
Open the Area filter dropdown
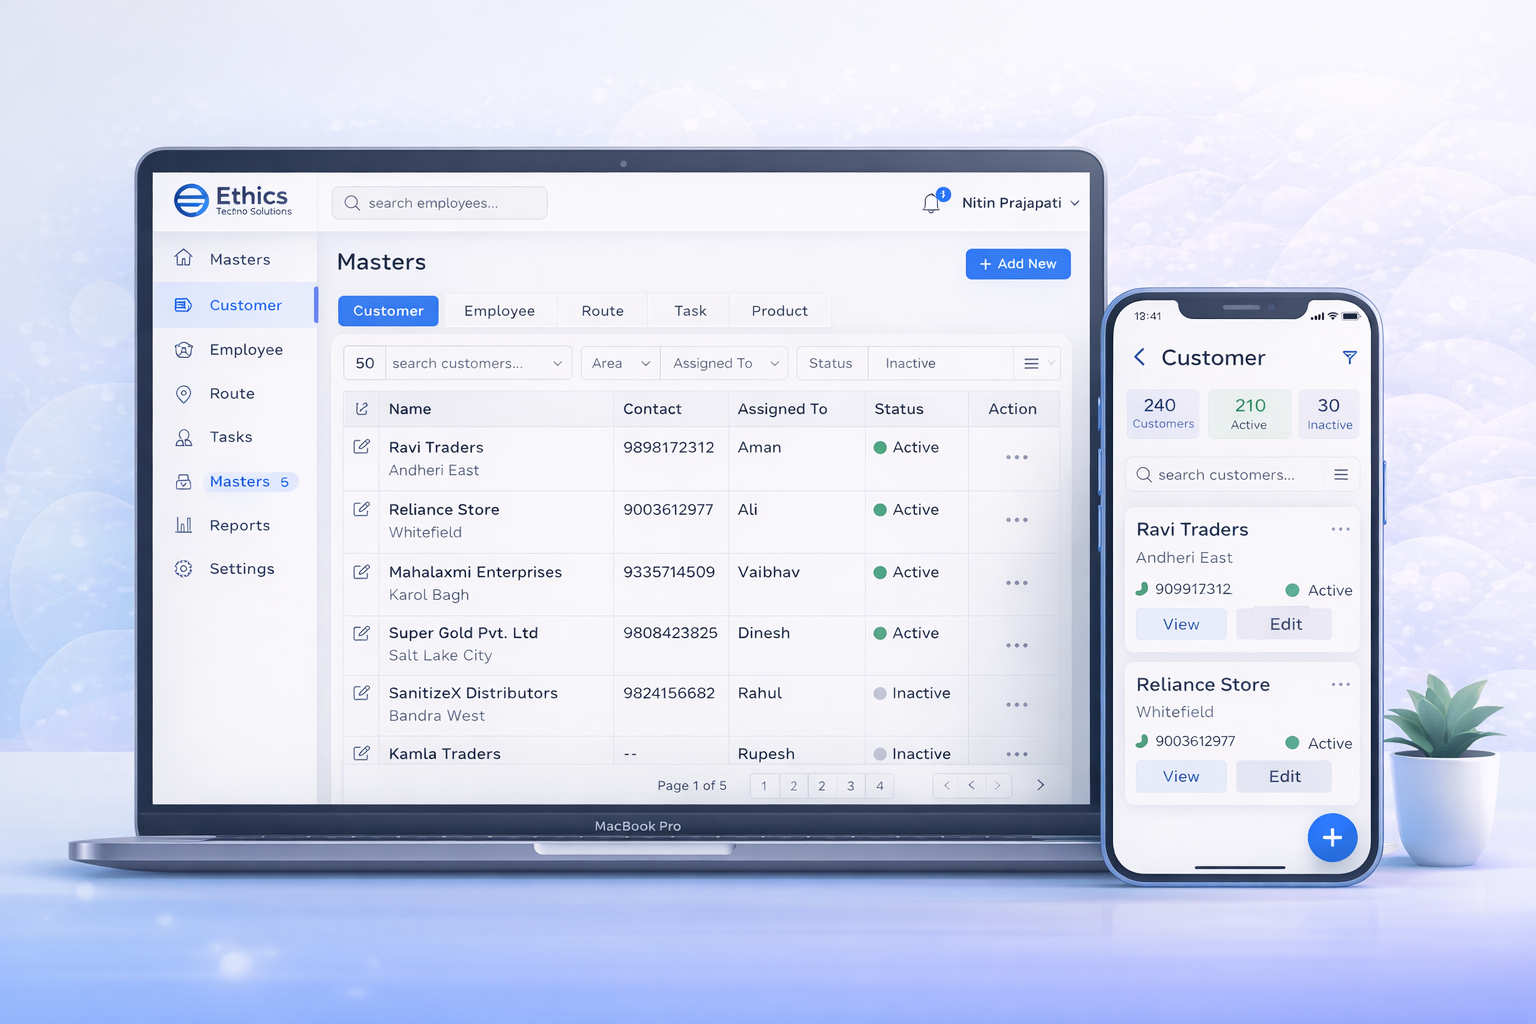click(x=620, y=363)
